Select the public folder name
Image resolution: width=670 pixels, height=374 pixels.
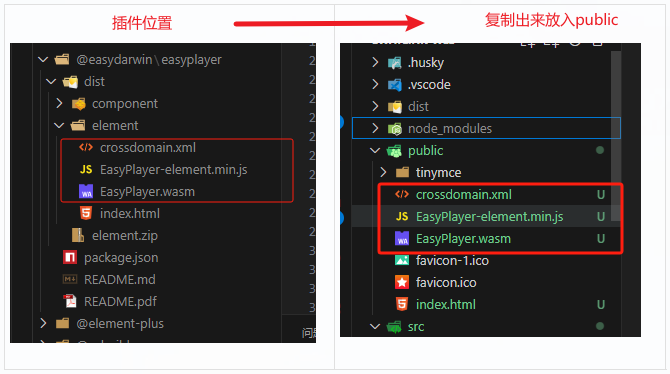[x=426, y=151]
